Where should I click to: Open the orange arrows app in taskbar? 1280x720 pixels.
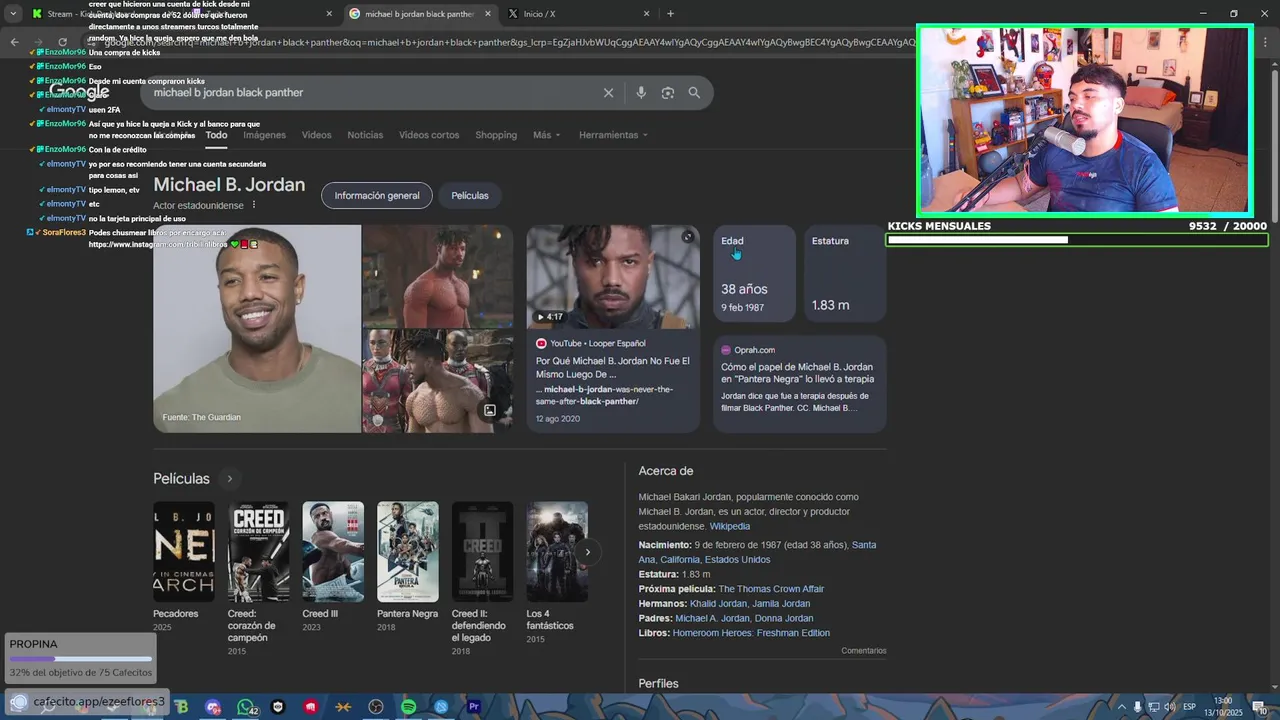(343, 707)
